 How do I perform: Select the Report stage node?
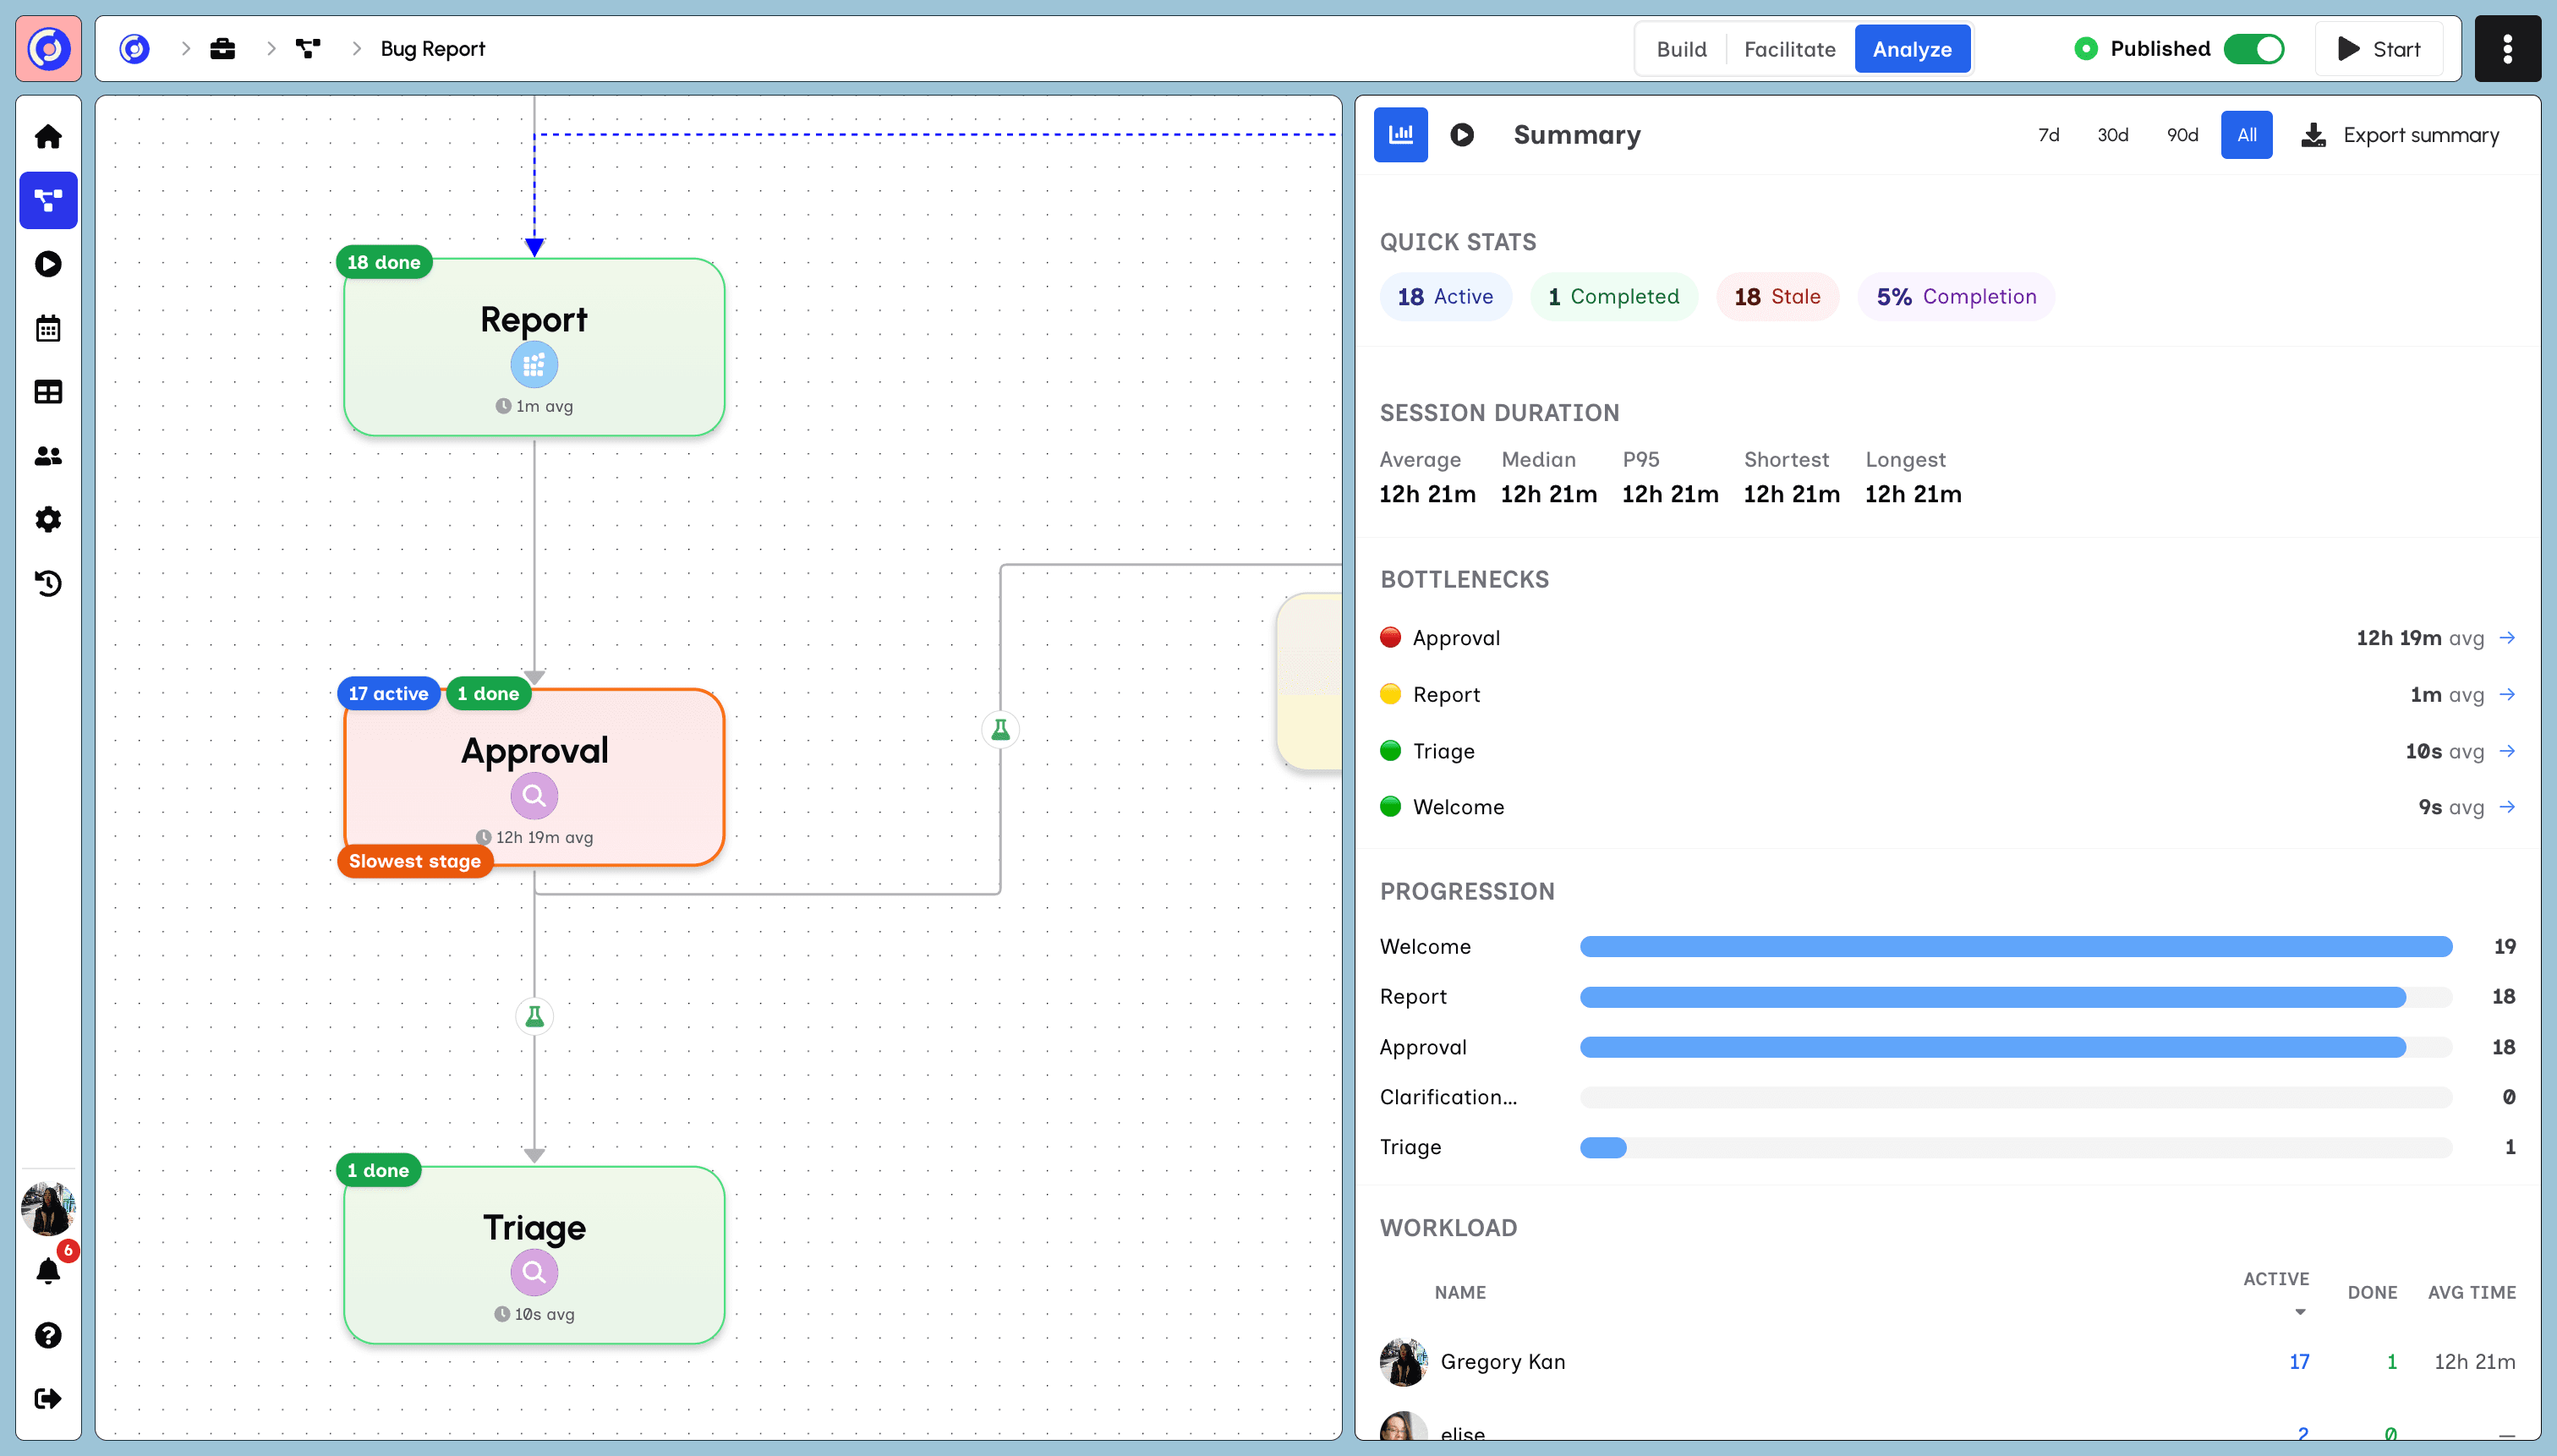[534, 347]
